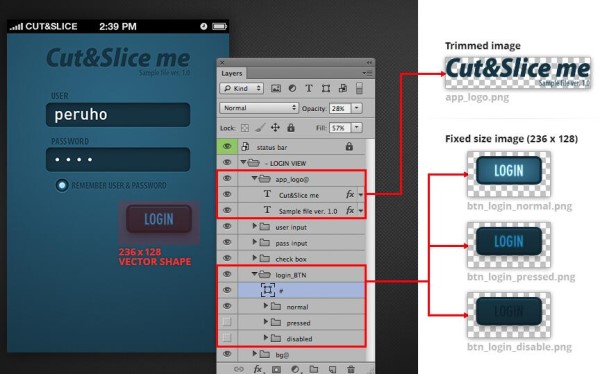
Task: Expand the bg@ group
Action: [x=254, y=354]
